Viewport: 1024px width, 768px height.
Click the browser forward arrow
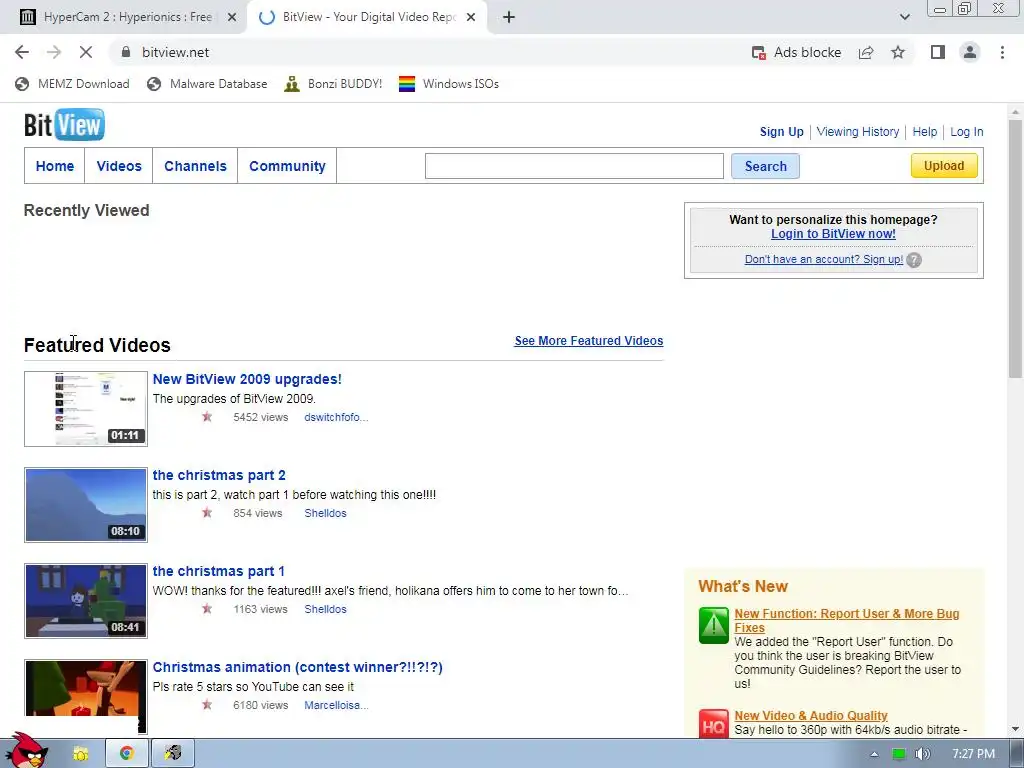coord(54,52)
